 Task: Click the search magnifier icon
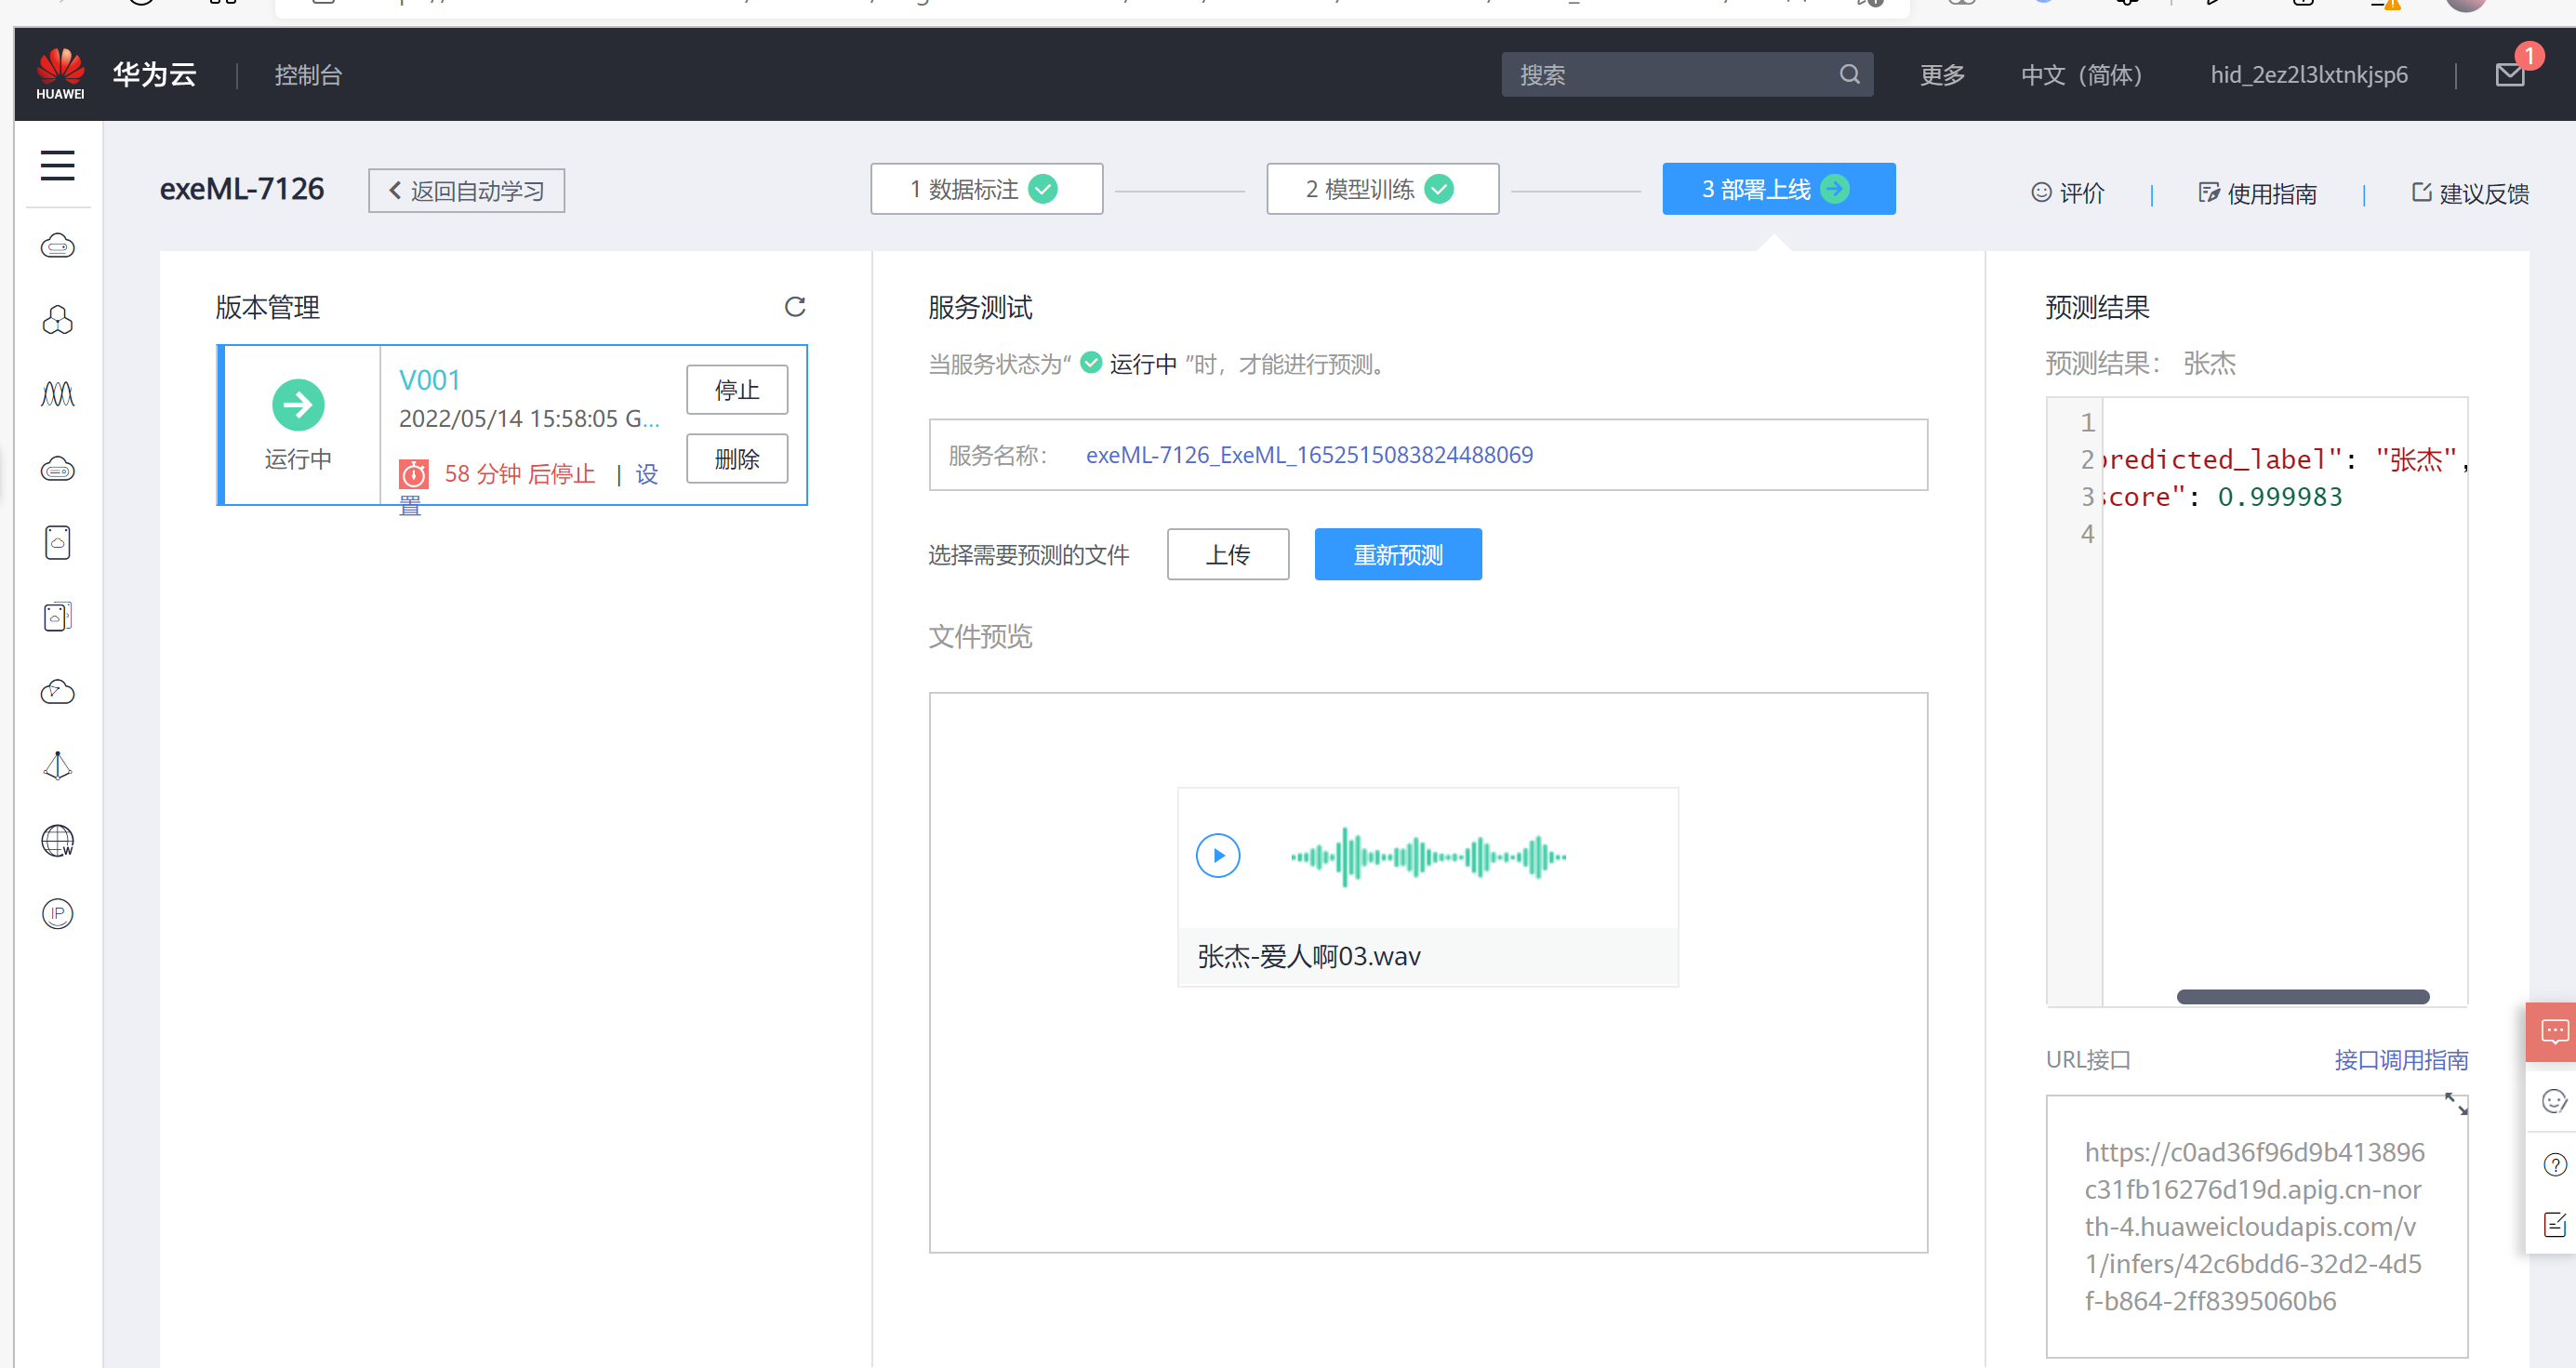point(1849,74)
